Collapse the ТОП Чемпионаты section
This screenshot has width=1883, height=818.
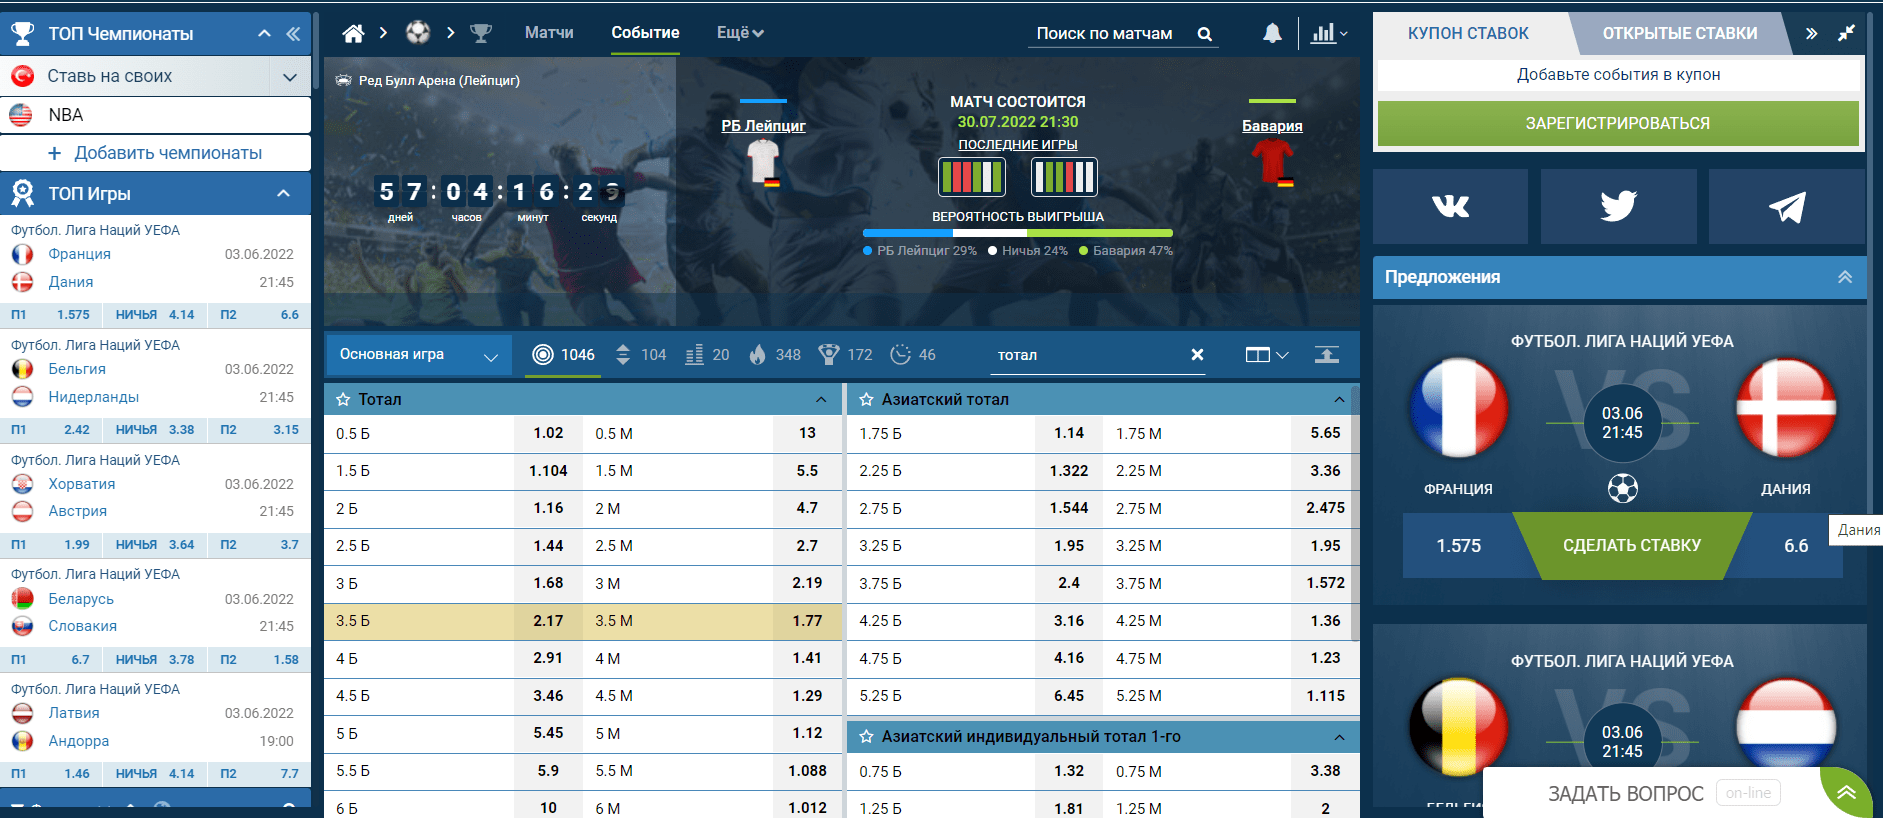click(264, 34)
